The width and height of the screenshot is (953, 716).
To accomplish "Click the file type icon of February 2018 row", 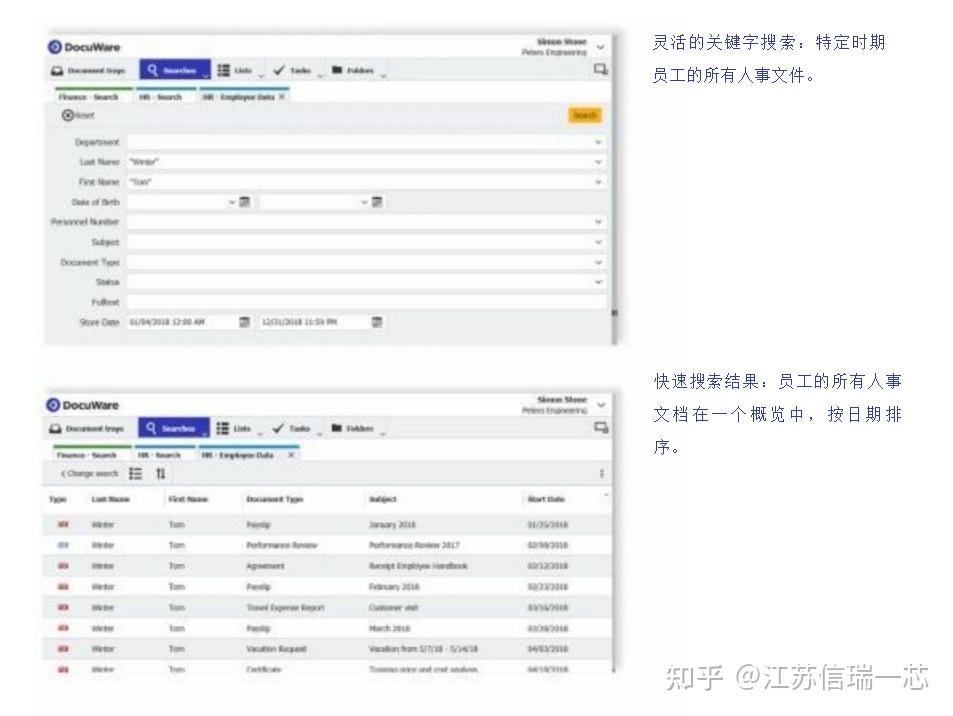I will (x=63, y=587).
